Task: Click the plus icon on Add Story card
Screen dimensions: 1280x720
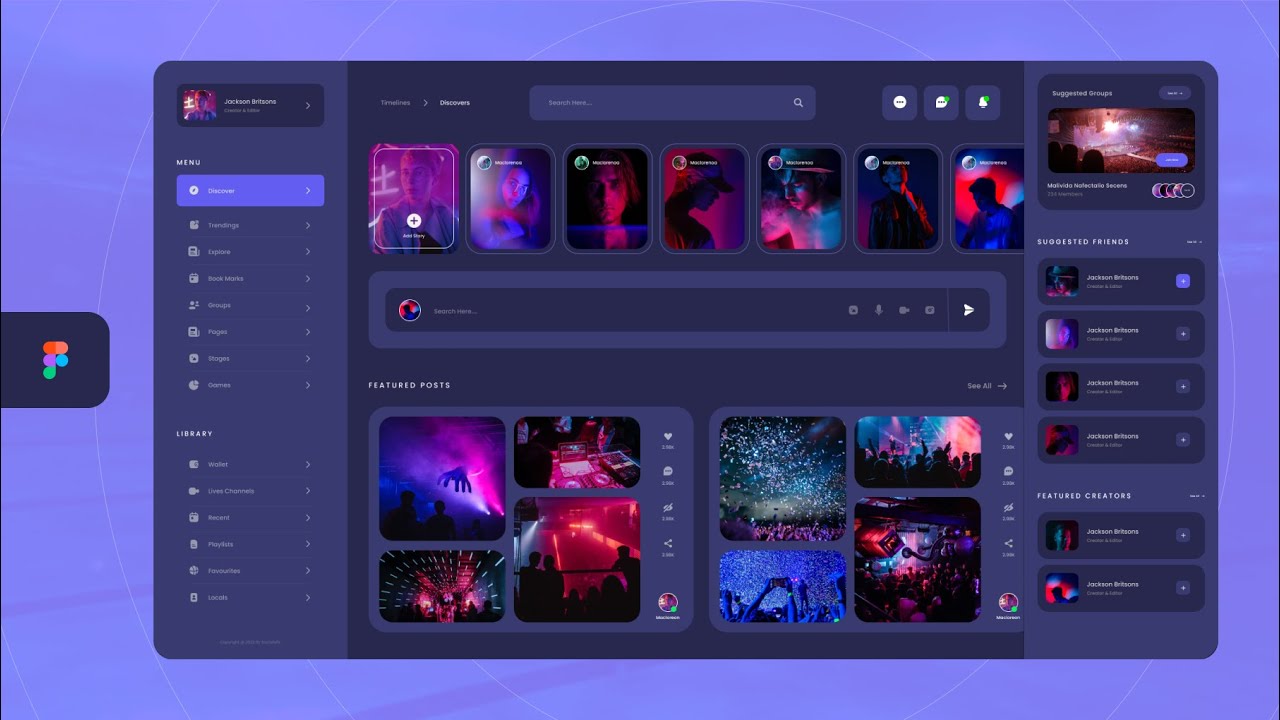Action: coord(414,220)
